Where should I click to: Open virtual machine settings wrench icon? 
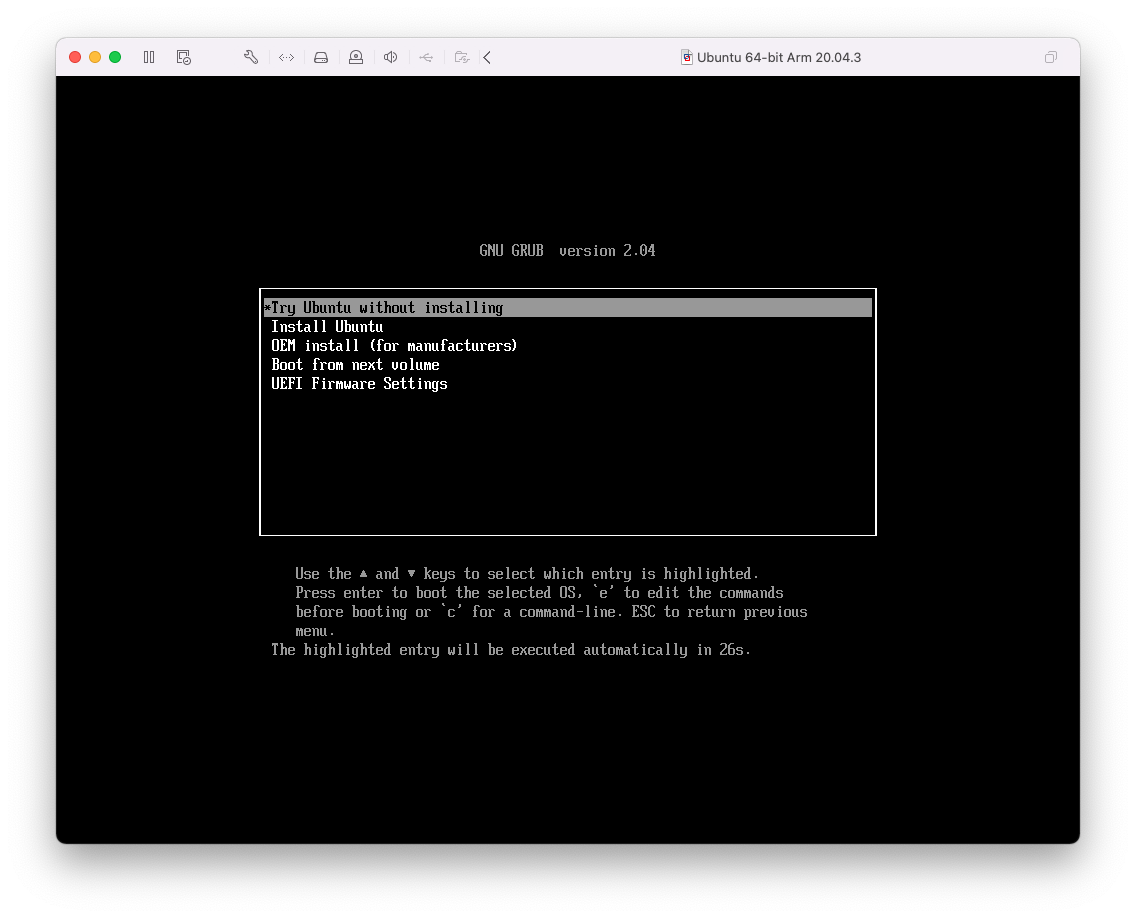[x=251, y=57]
